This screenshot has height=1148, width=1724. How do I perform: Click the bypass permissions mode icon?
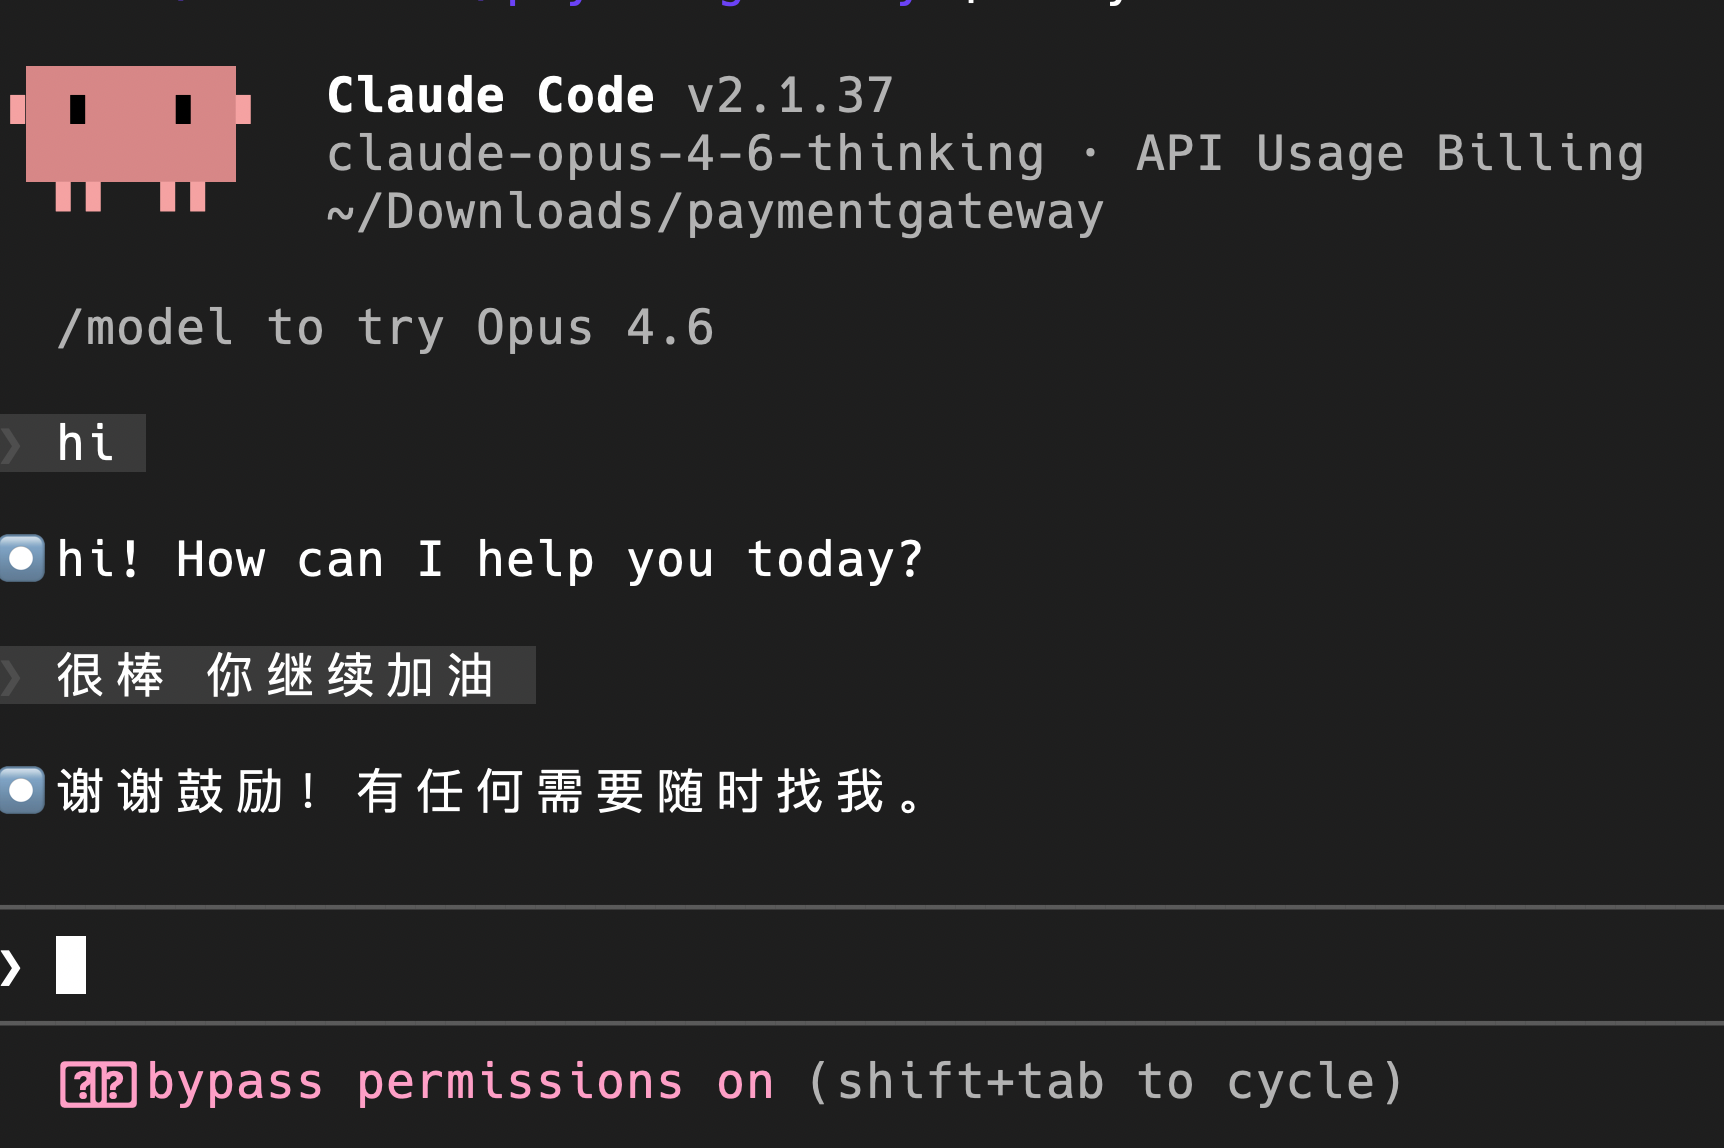98,1084
